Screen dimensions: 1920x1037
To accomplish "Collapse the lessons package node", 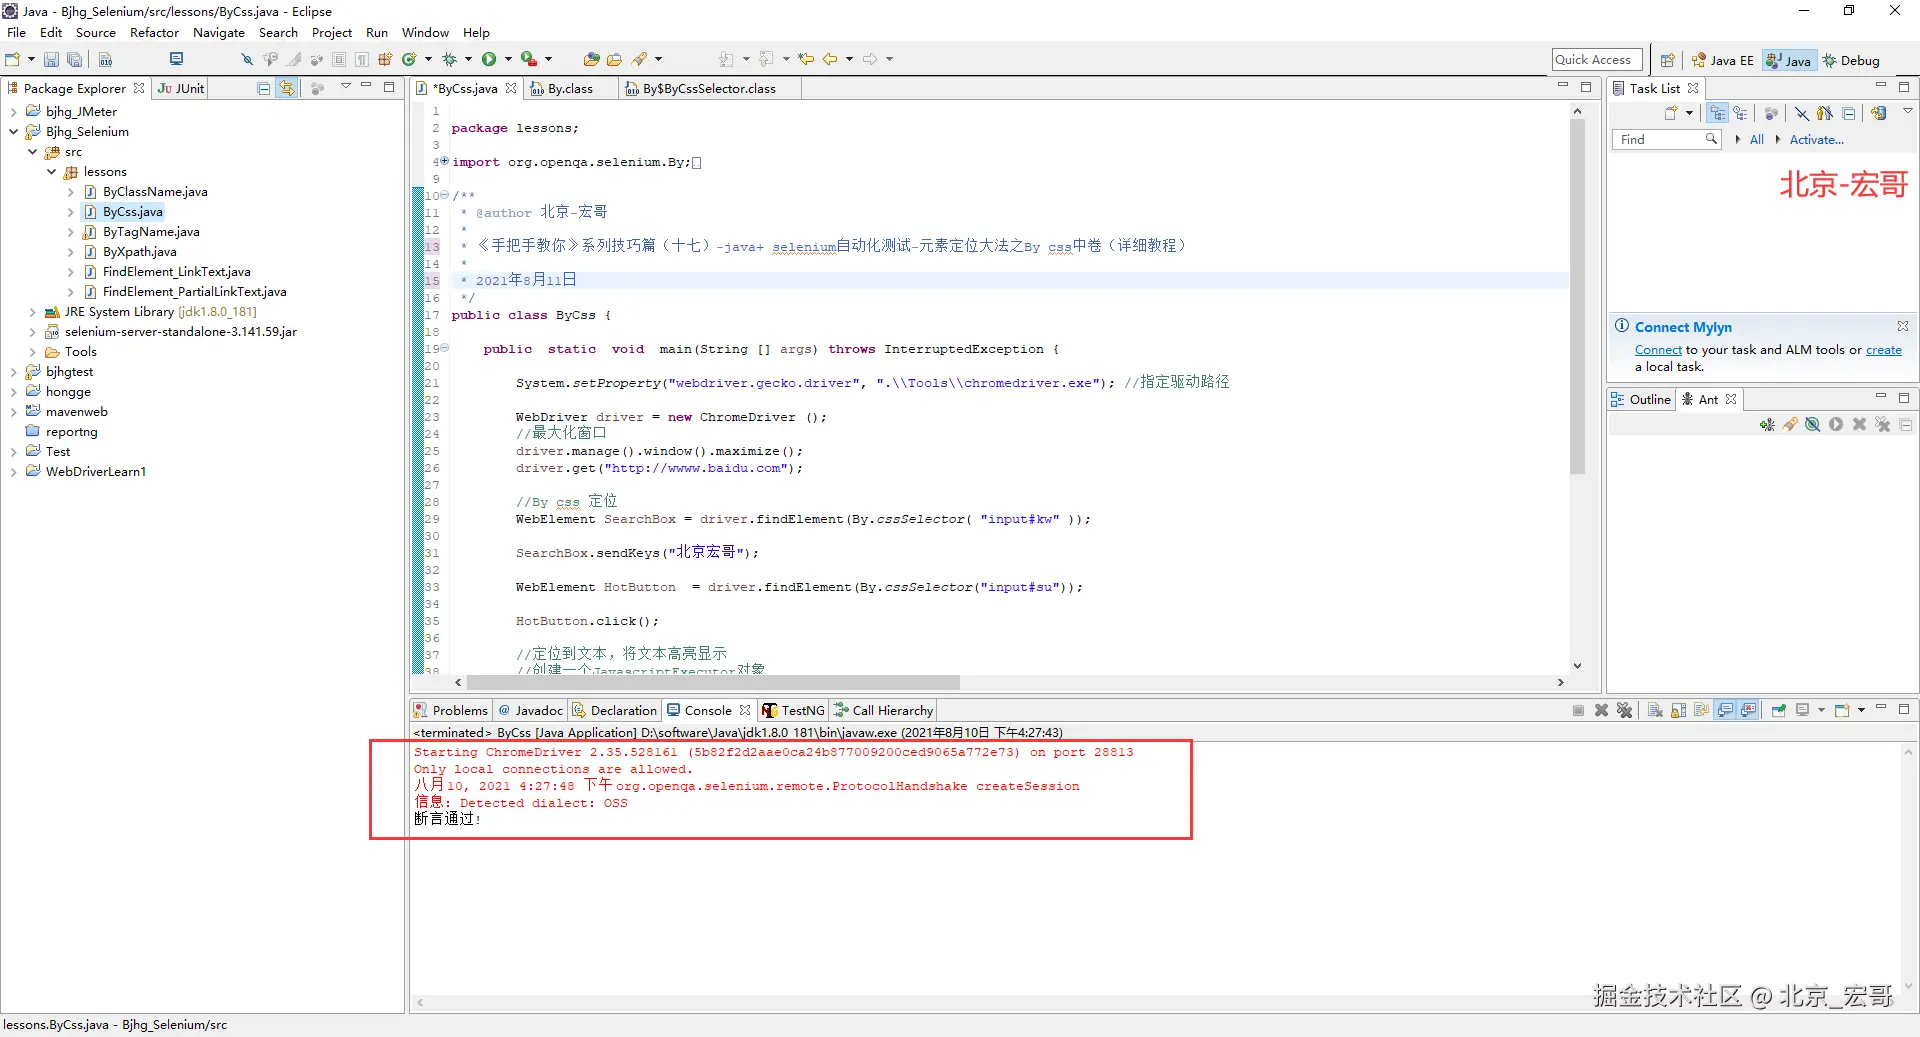I will pyautogui.click(x=51, y=172).
